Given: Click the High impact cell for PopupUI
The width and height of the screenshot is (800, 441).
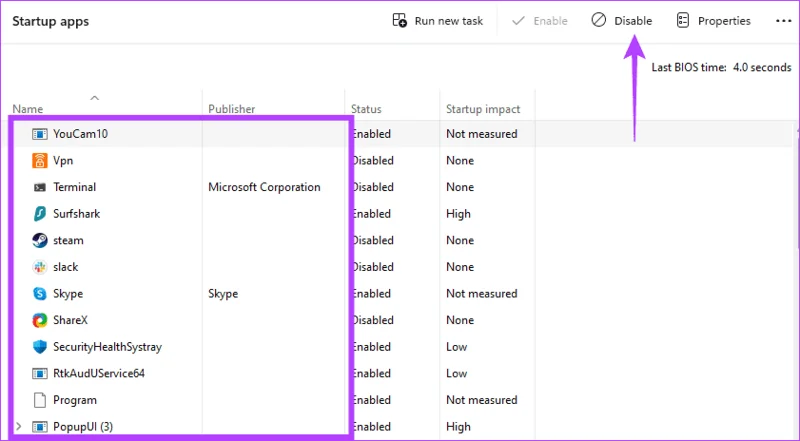Looking at the screenshot, I should pos(458,427).
